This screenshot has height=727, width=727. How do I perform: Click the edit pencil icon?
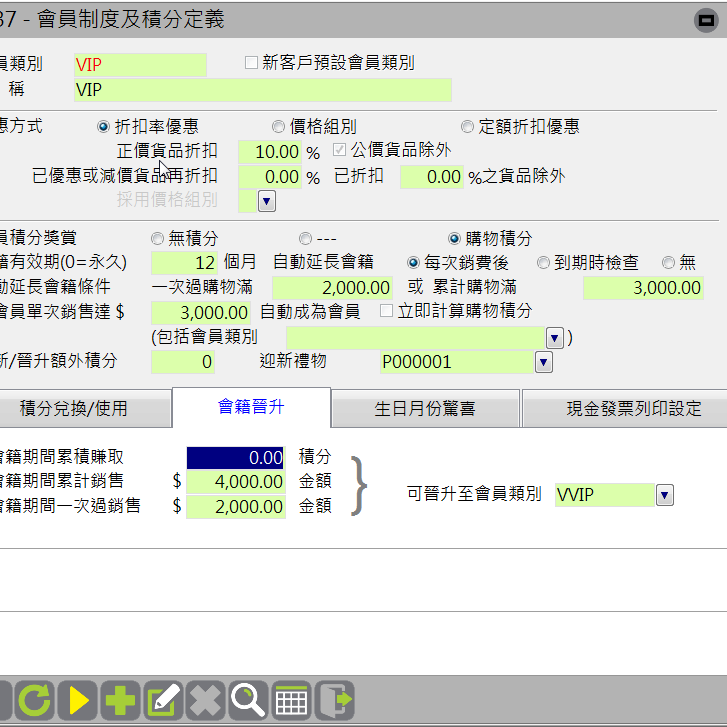click(x=163, y=700)
